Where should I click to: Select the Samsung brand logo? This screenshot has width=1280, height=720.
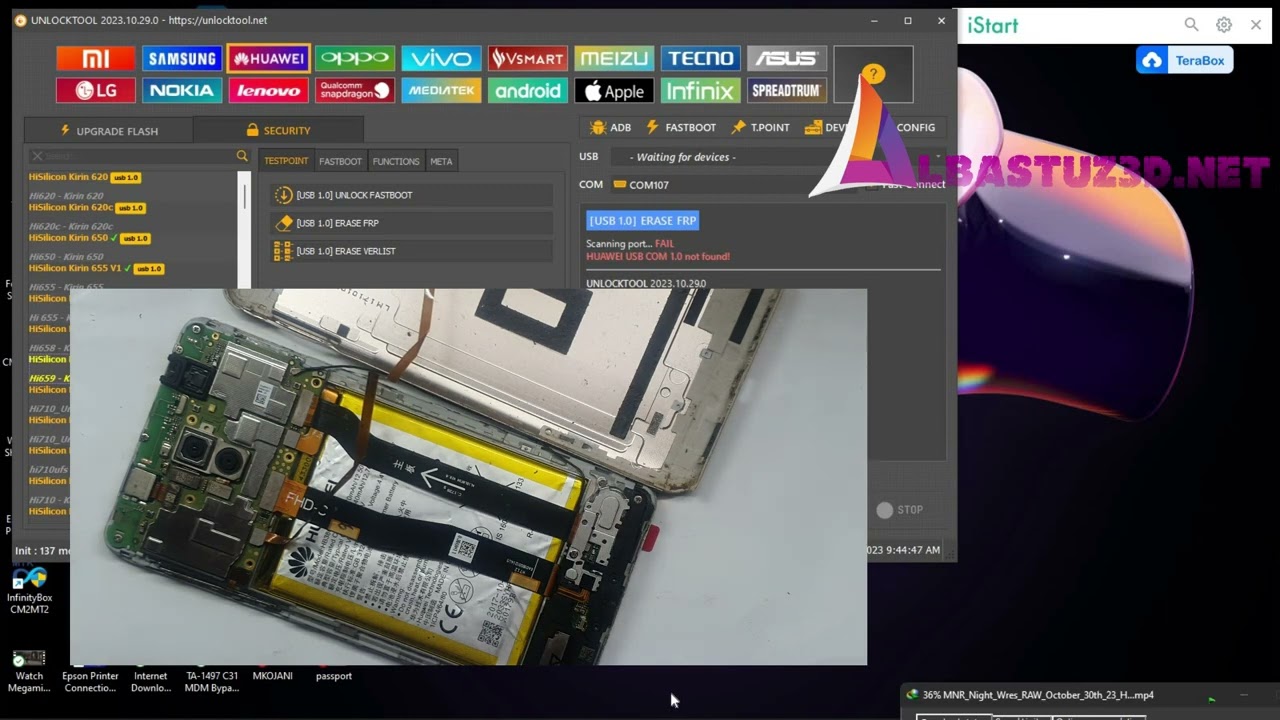(182, 59)
